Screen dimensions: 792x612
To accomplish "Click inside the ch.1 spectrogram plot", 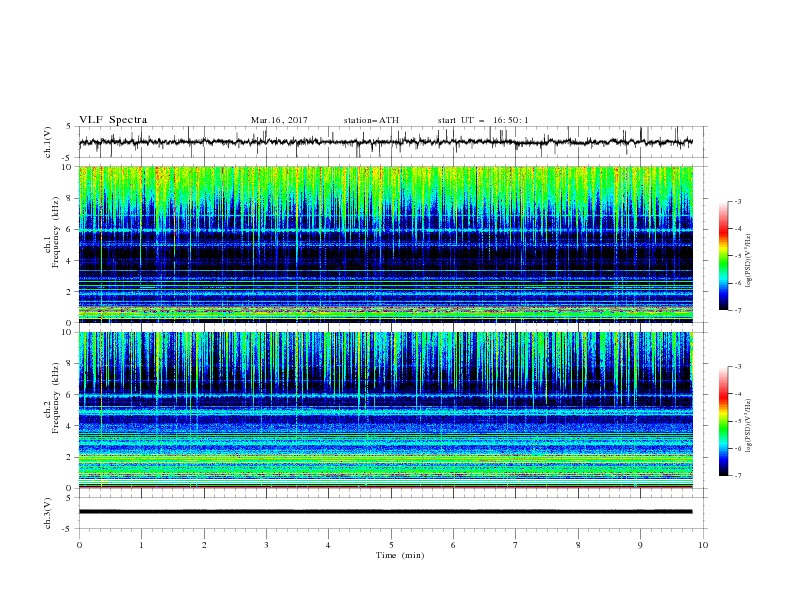I will [x=386, y=244].
